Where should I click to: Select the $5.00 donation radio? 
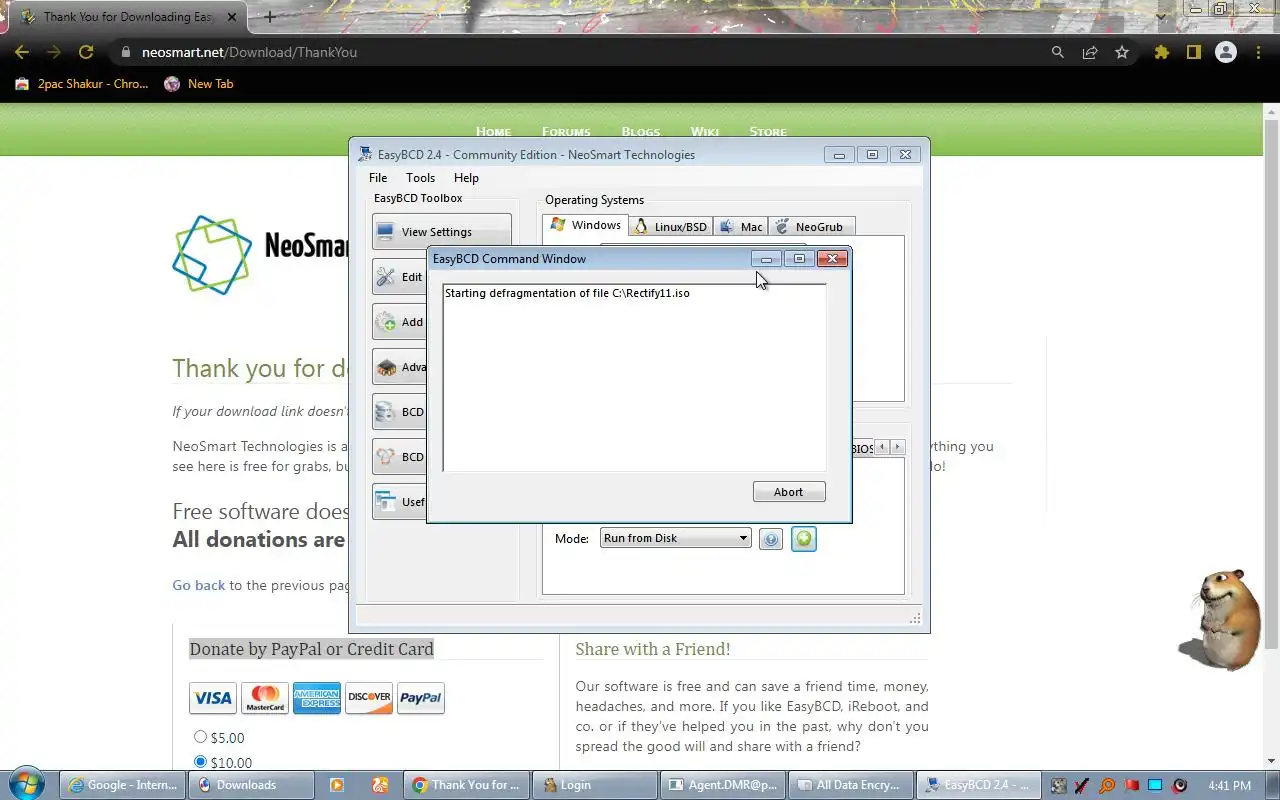[x=200, y=737]
